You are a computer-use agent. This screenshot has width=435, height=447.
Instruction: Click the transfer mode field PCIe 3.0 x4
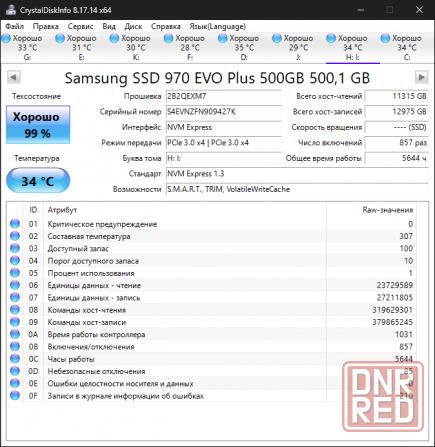click(x=224, y=143)
